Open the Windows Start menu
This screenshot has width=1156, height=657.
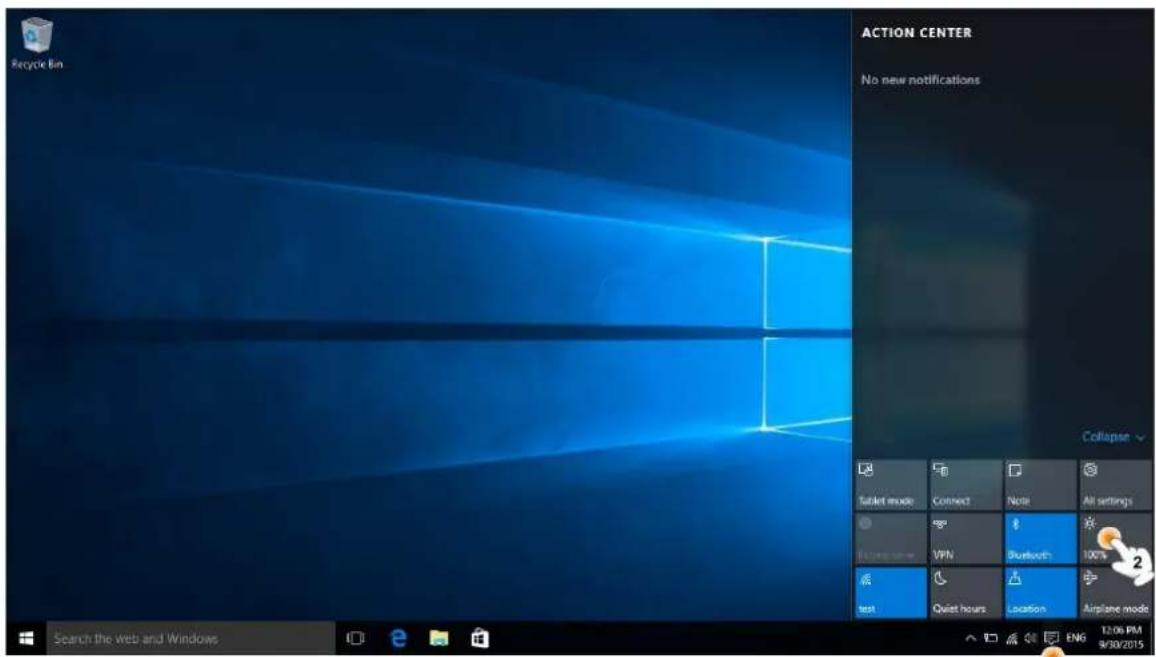[x=27, y=638]
